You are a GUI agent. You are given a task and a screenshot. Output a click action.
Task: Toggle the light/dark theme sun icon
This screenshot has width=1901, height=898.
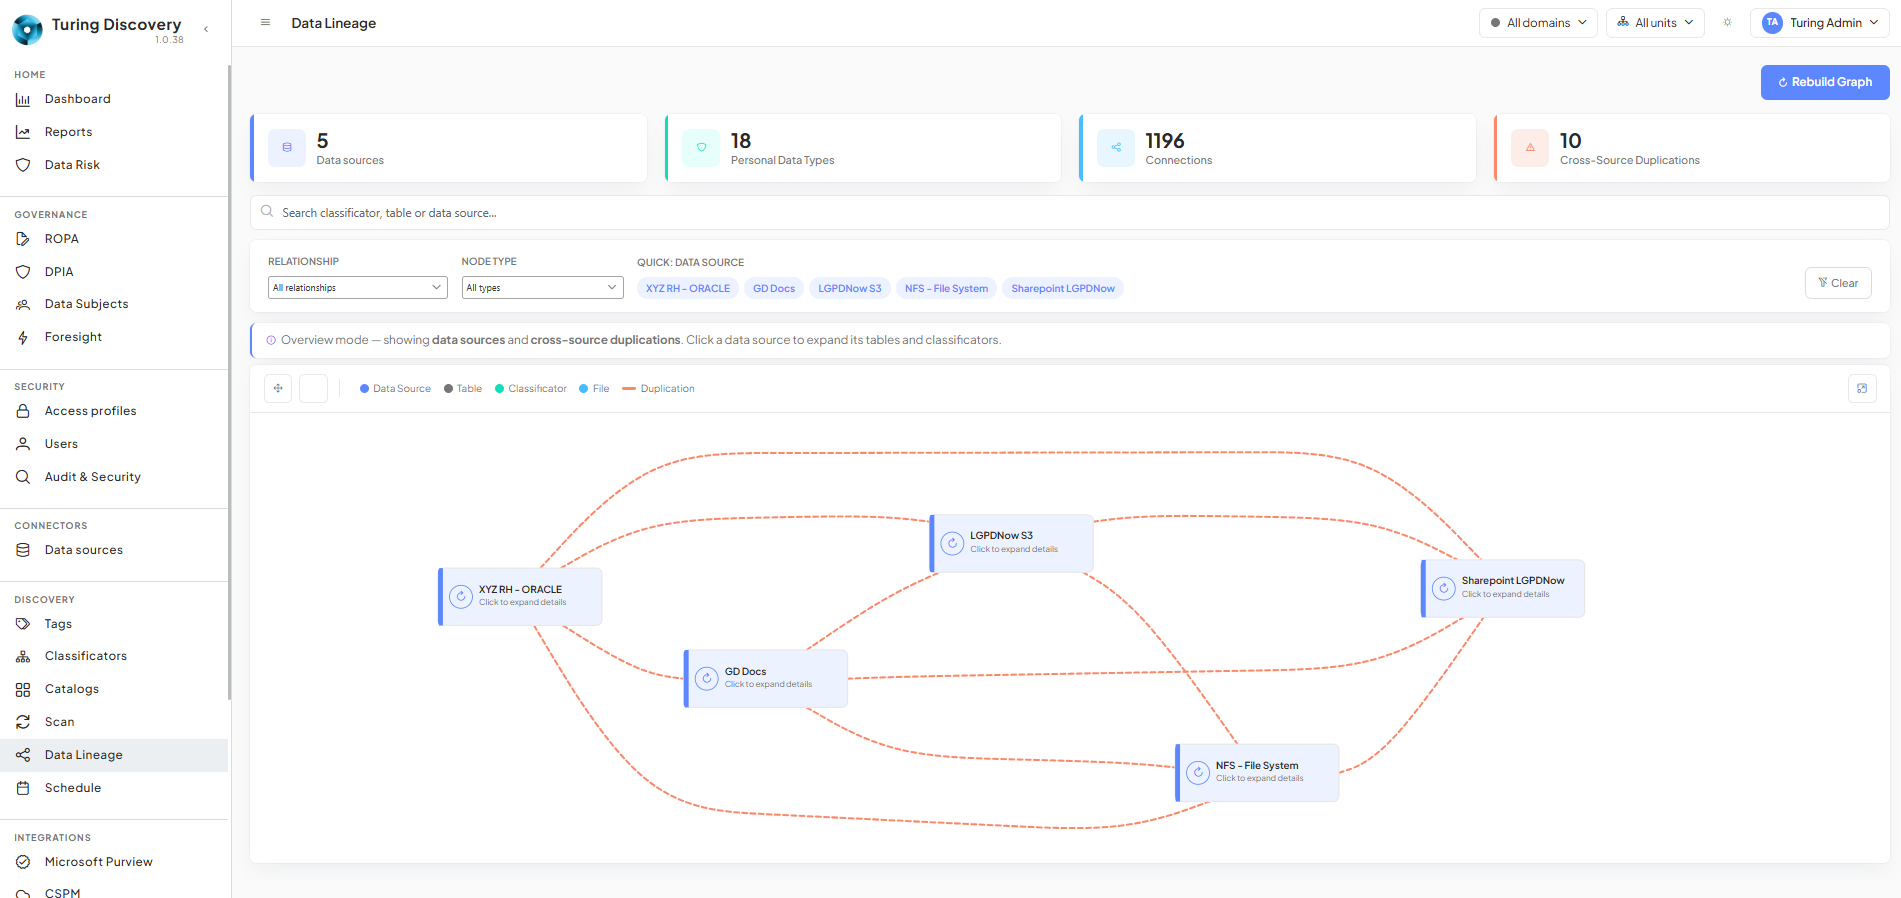point(1727,22)
